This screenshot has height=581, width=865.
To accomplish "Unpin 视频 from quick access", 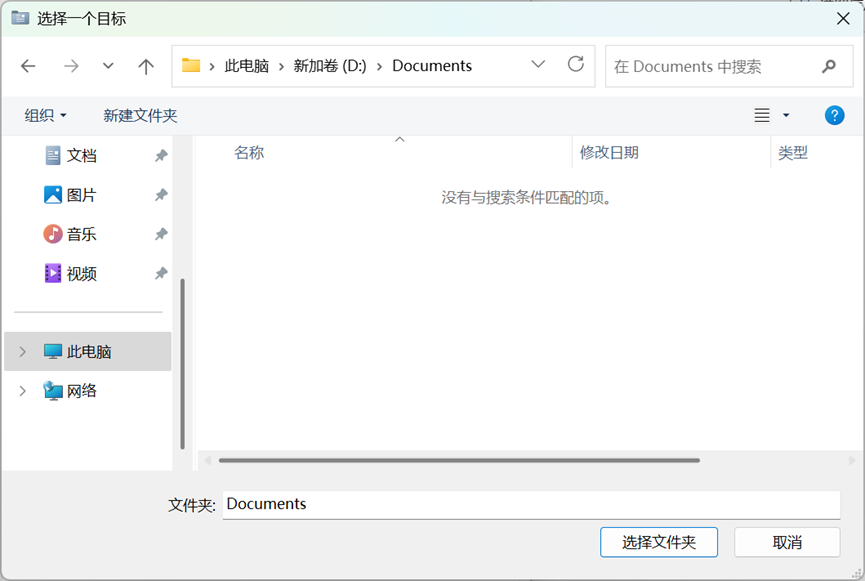I will (x=161, y=273).
